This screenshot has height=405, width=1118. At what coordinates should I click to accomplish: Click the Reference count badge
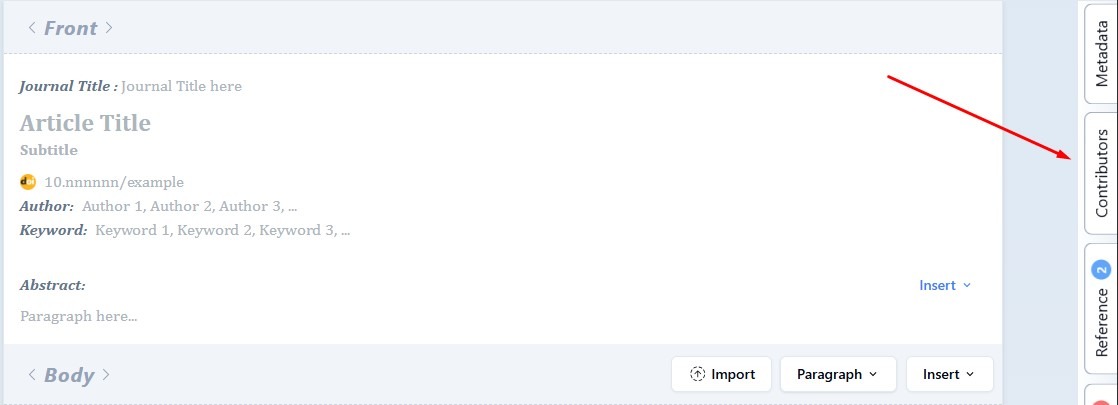point(1101,269)
